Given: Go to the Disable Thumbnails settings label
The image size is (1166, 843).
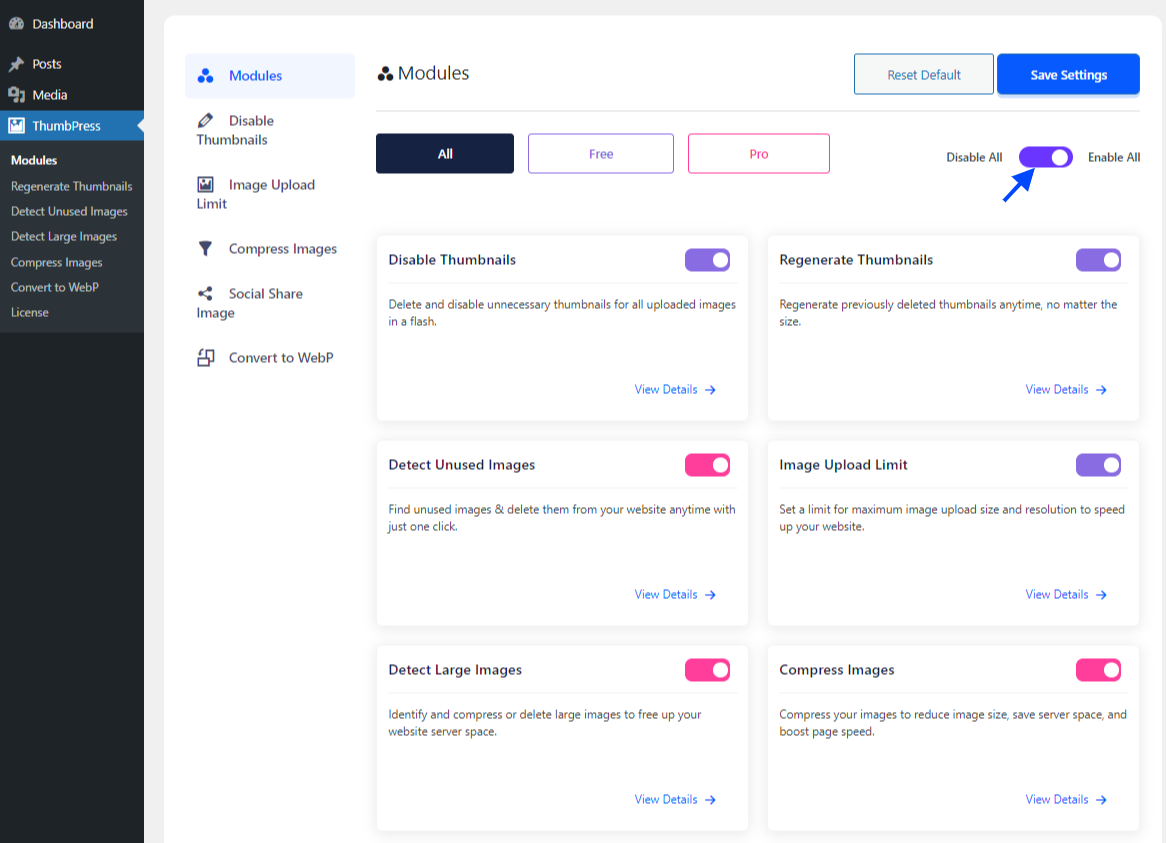Looking at the screenshot, I should [x=235, y=130].
